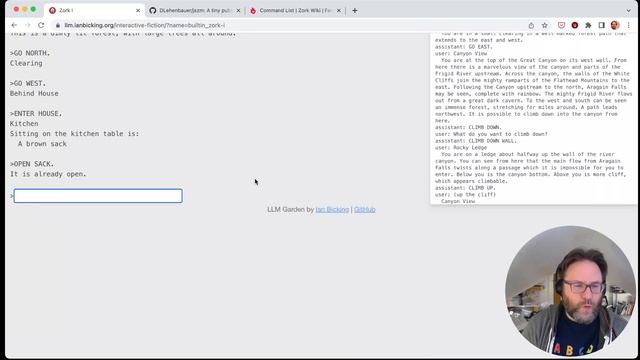Click the share icon in address bar
The height and width of the screenshot is (360, 640).
pos(531,25)
